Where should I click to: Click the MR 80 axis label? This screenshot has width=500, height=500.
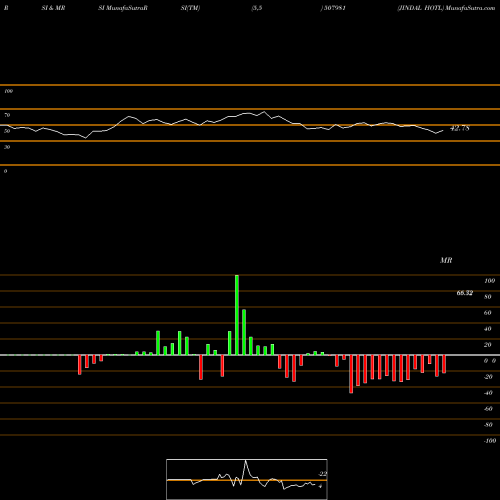488,297
